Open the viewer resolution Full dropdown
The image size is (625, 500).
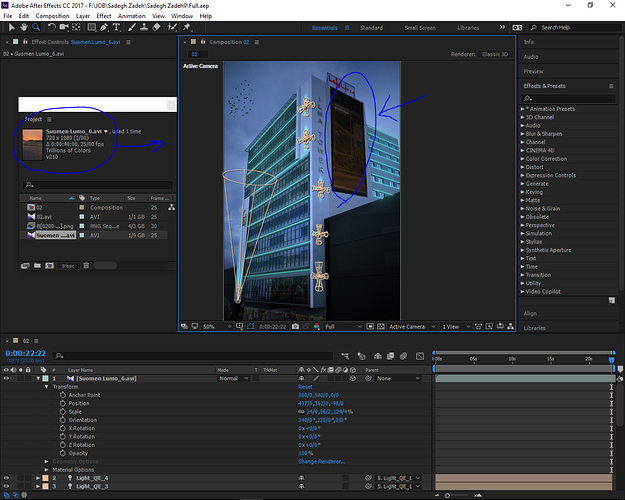(x=343, y=326)
